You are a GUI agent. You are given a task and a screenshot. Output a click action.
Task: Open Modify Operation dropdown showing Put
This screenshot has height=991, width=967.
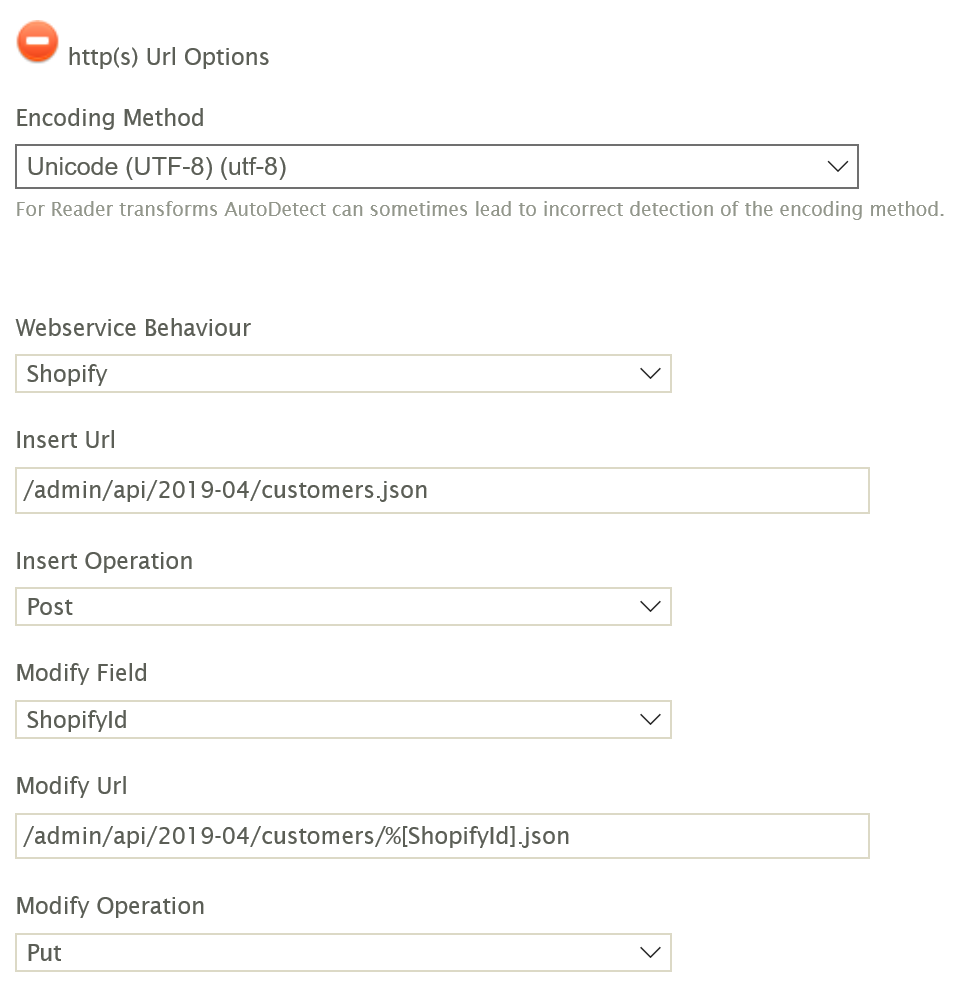(x=342, y=953)
